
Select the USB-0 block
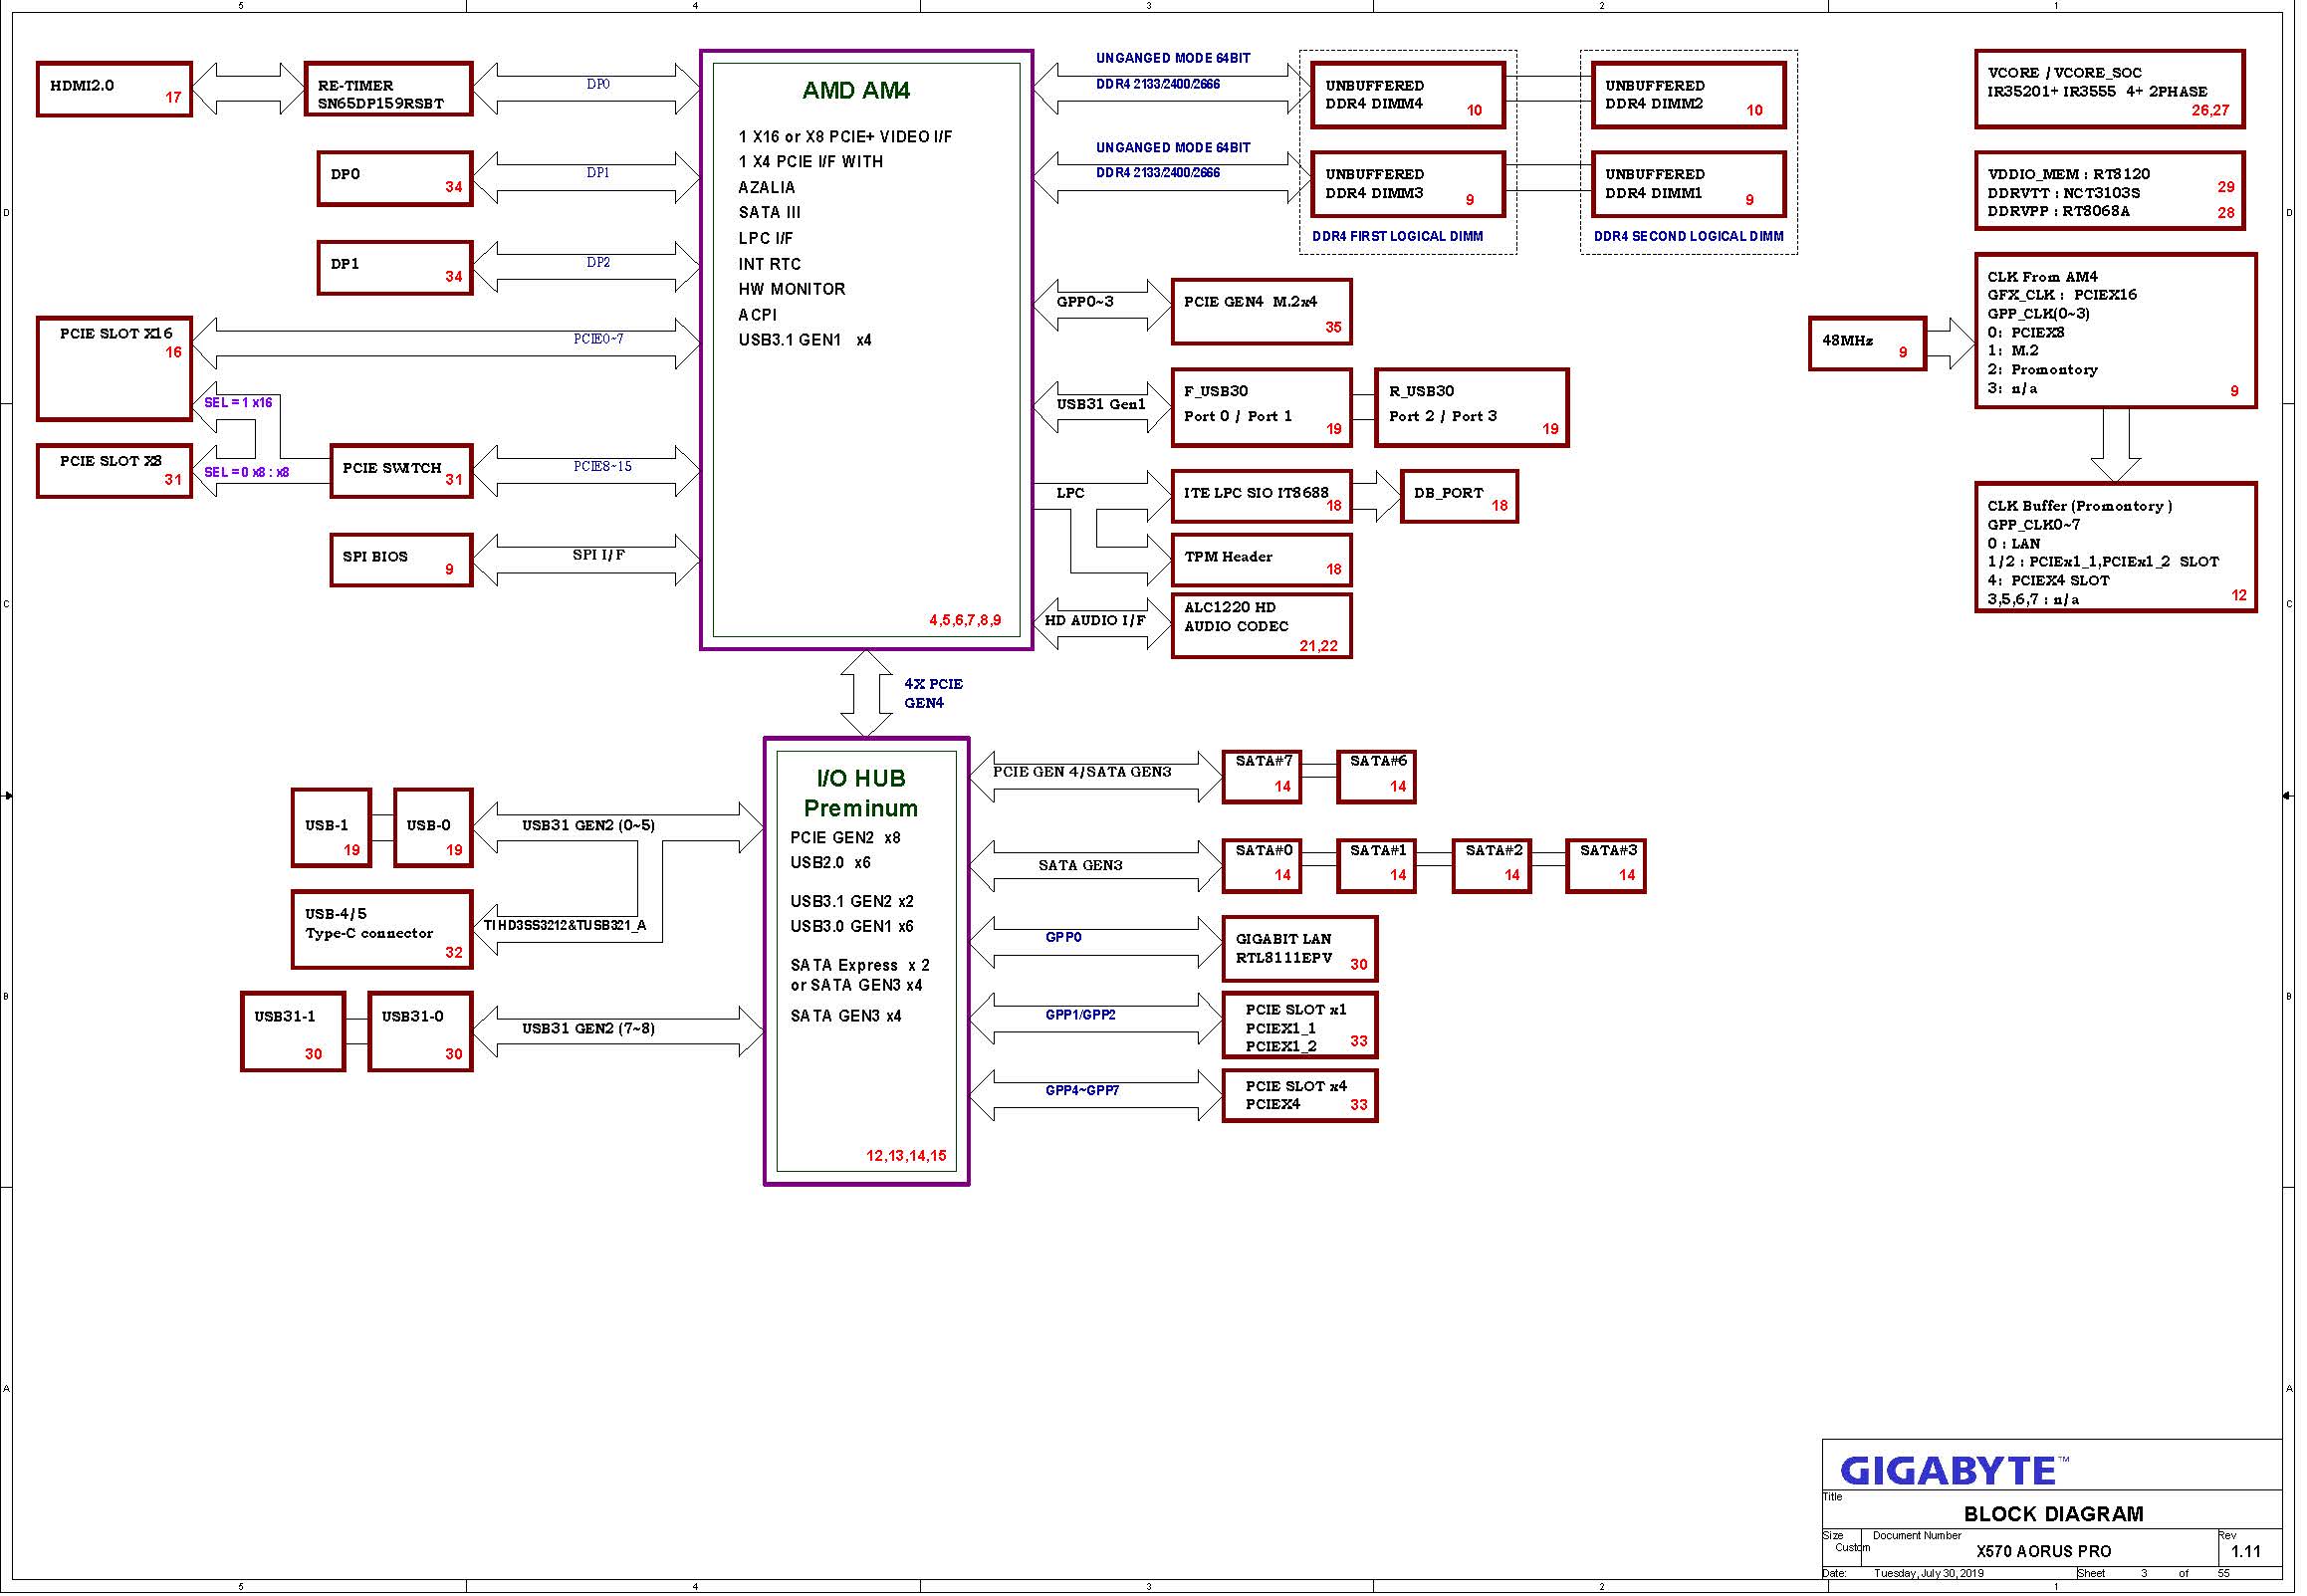coord(433,828)
